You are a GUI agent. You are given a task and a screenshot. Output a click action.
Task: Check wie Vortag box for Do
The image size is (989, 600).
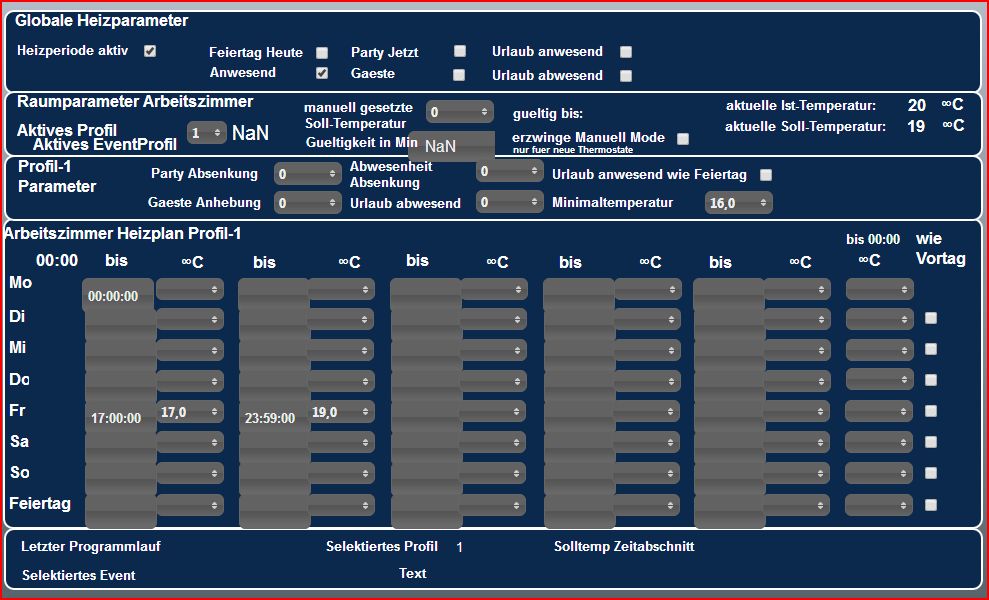(931, 380)
